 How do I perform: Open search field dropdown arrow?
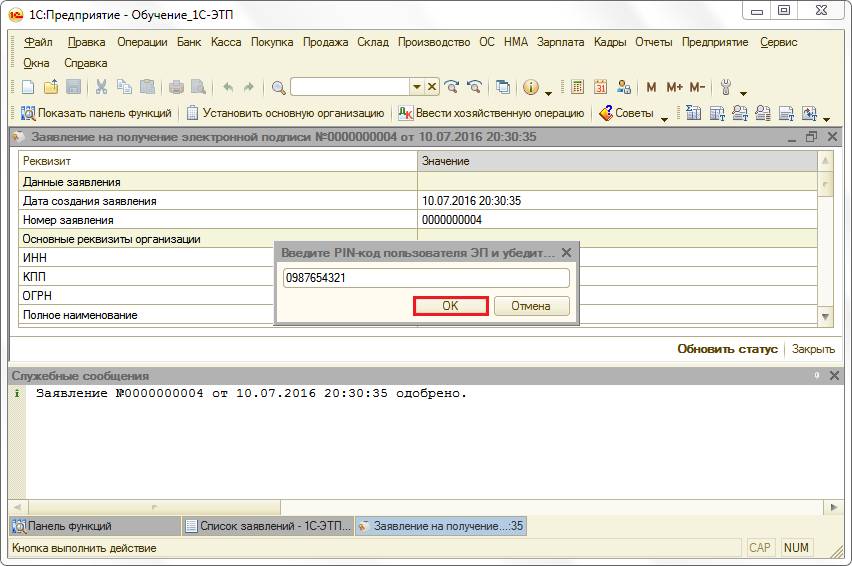417,87
